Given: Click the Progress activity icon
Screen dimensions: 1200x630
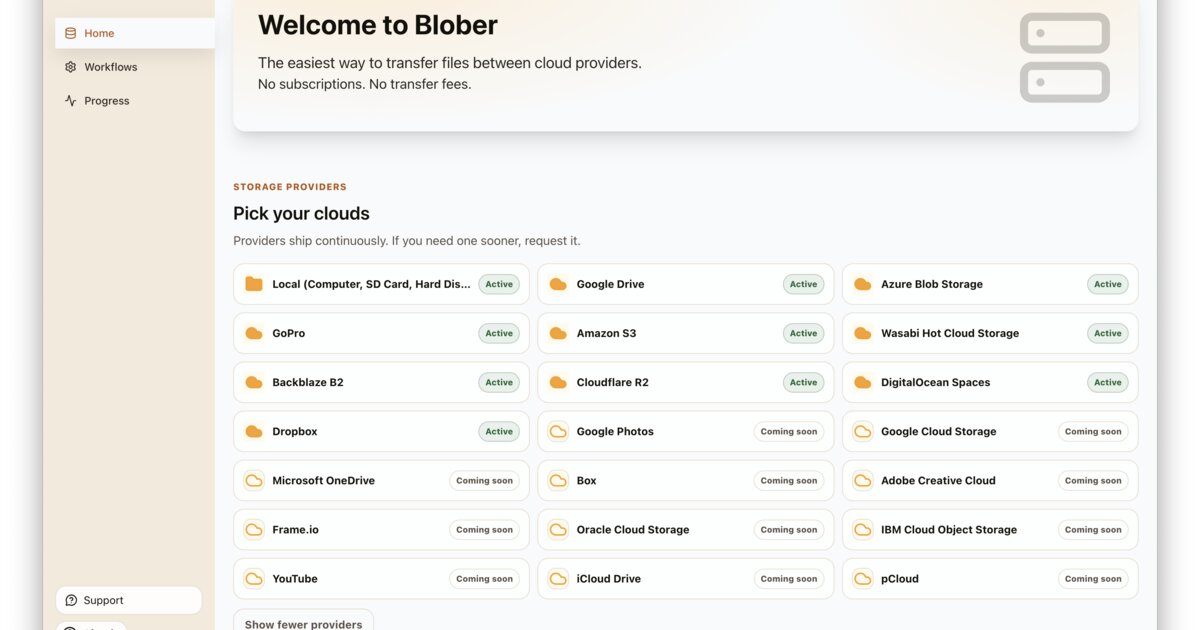Looking at the screenshot, I should point(70,101).
